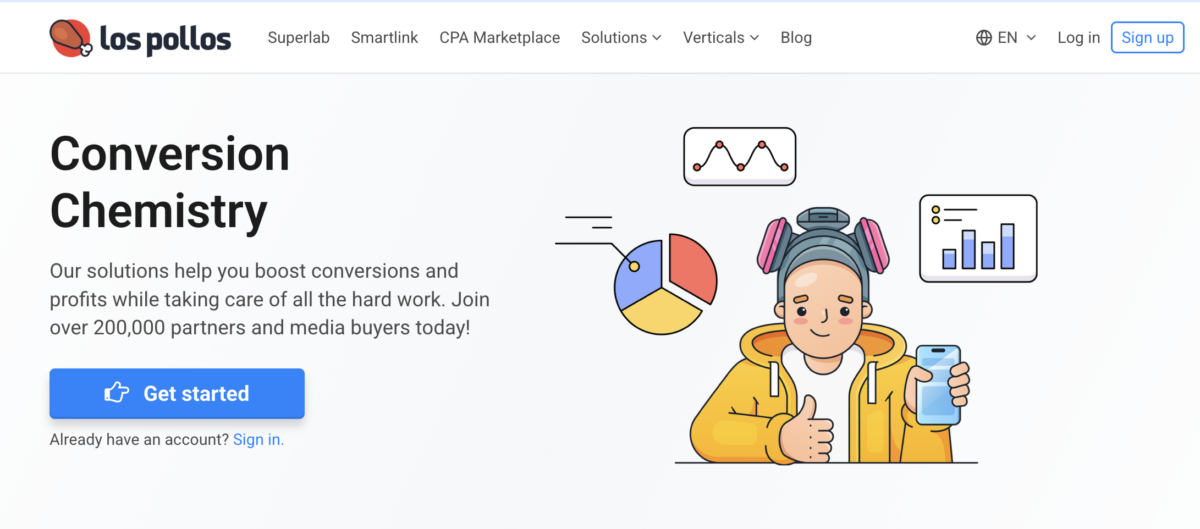The width and height of the screenshot is (1200, 529).
Task: Click the pie chart illustration
Action: 664,285
